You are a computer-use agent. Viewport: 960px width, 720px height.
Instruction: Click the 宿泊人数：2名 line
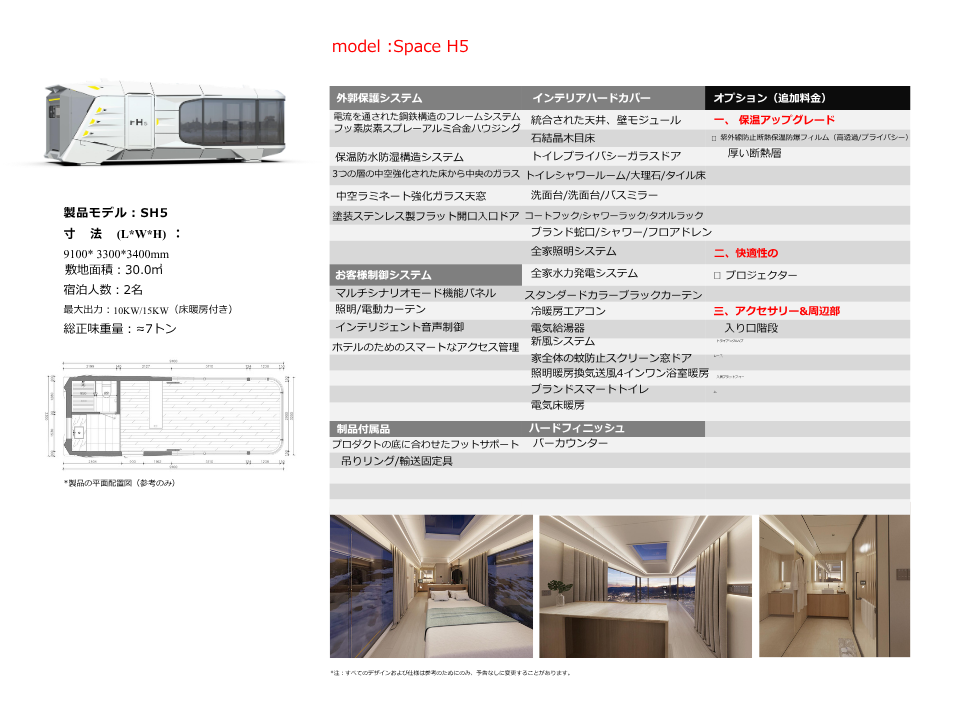(x=103, y=290)
